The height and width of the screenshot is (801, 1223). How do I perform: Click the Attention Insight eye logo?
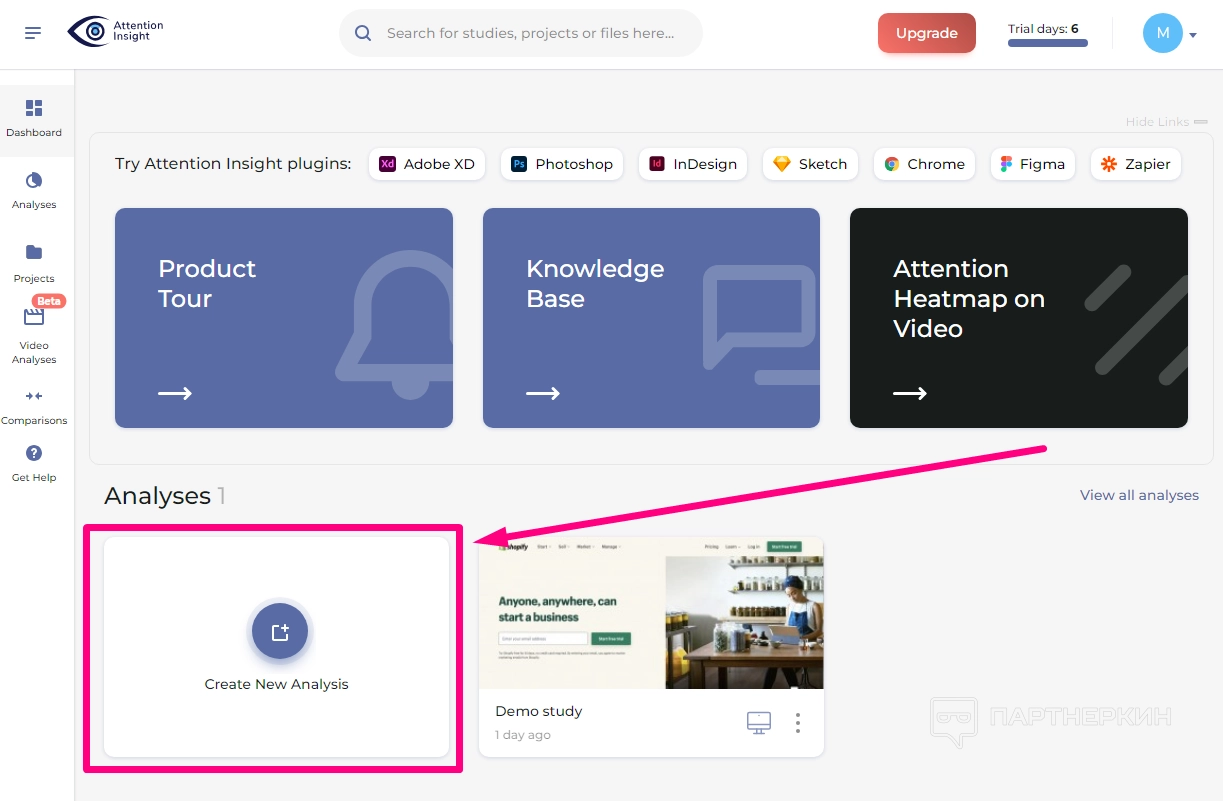tap(89, 32)
